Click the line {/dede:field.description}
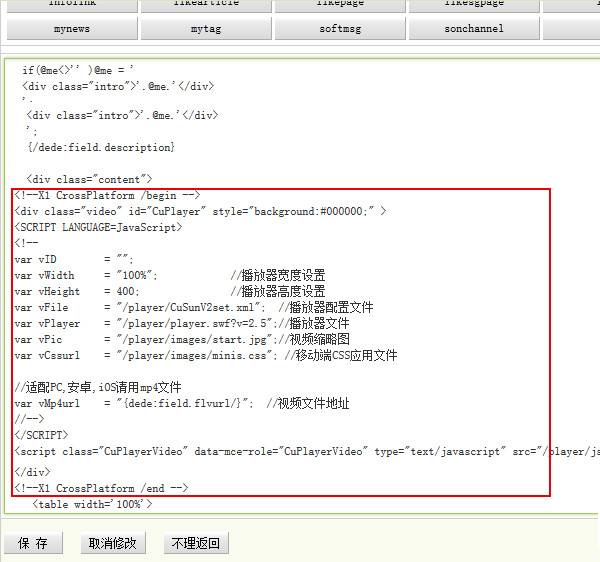This screenshot has width=600, height=562. pos(101,147)
